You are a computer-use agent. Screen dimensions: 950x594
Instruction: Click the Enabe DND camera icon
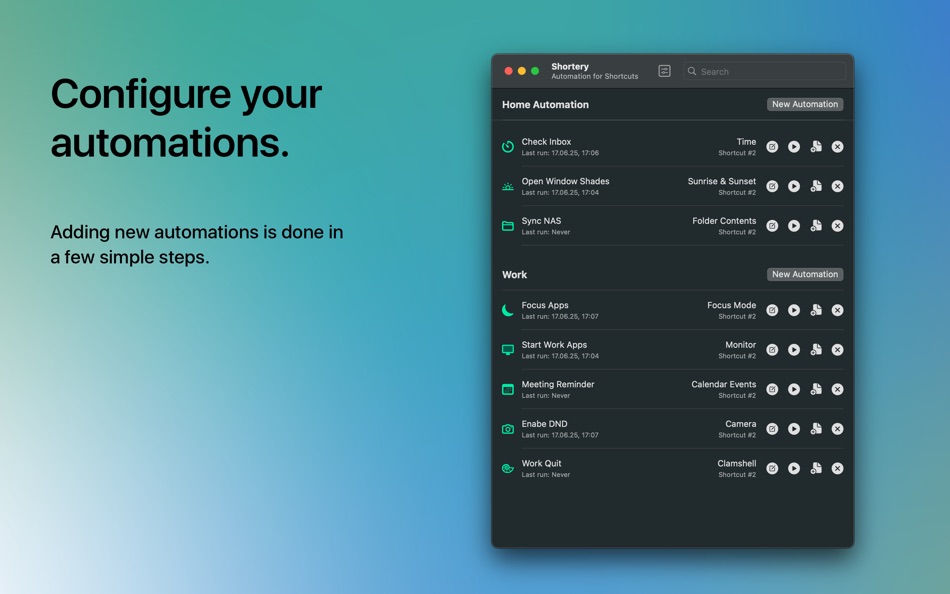pyautogui.click(x=508, y=429)
